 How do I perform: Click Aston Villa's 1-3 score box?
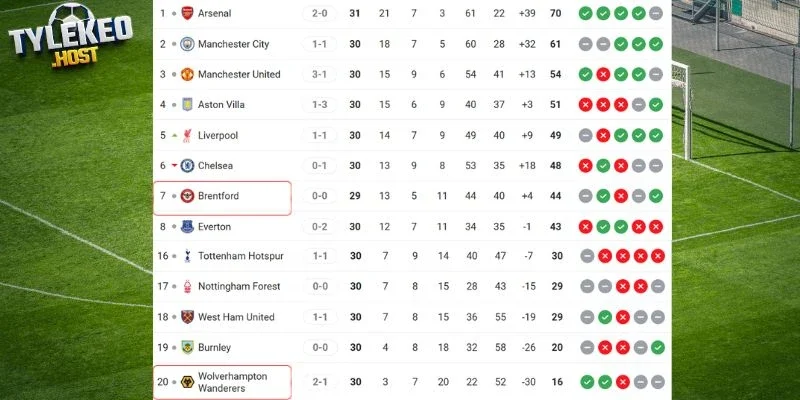(x=319, y=105)
